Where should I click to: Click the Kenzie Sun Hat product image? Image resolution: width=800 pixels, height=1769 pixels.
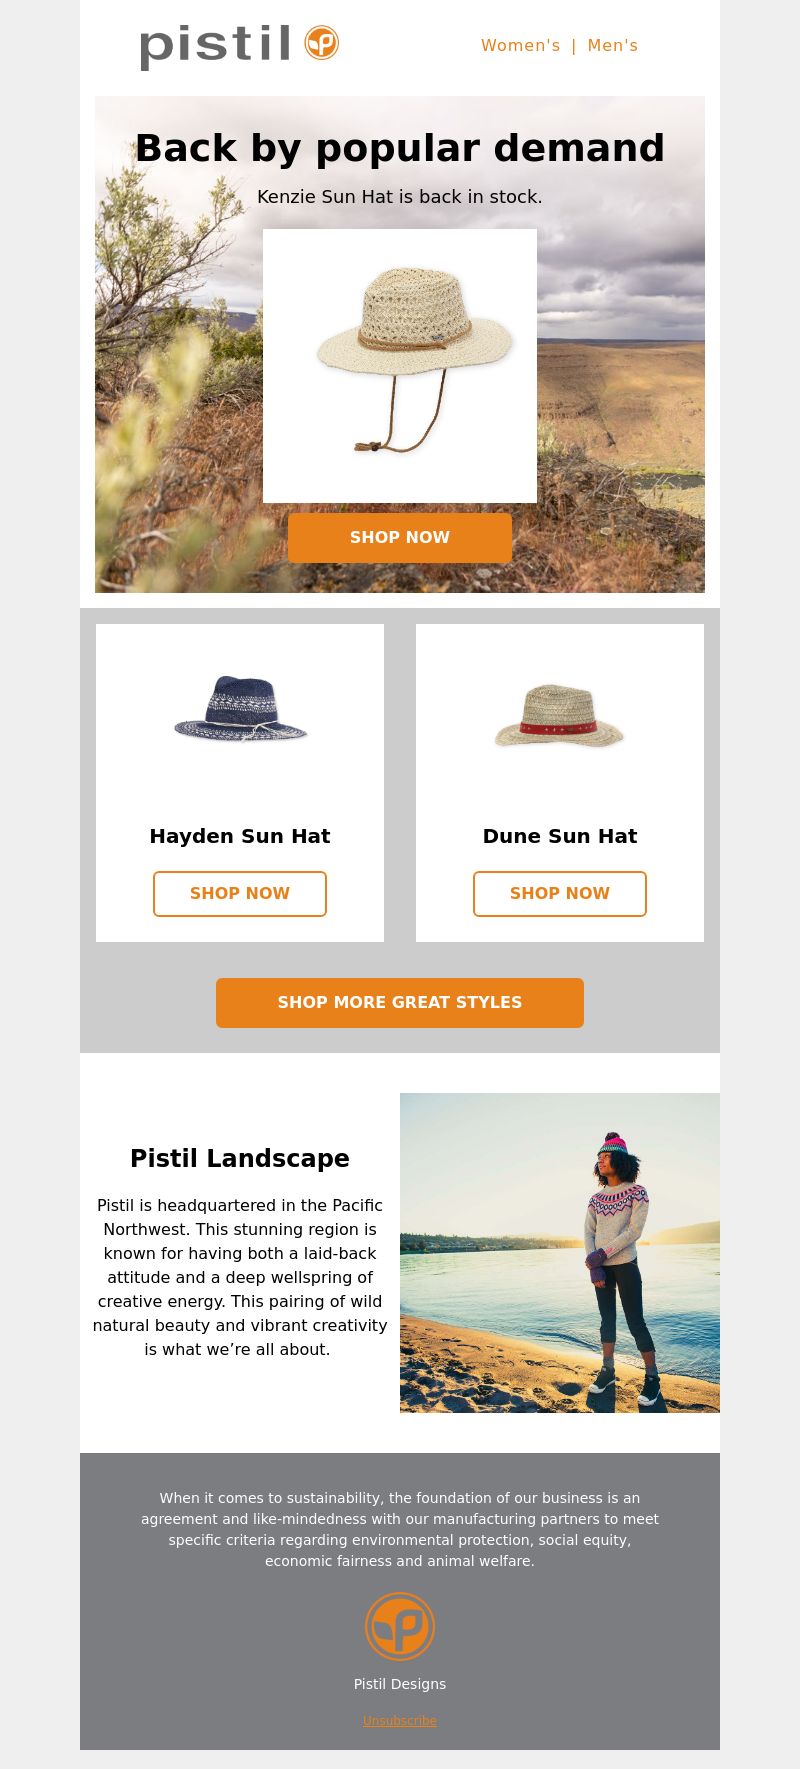tap(400, 366)
